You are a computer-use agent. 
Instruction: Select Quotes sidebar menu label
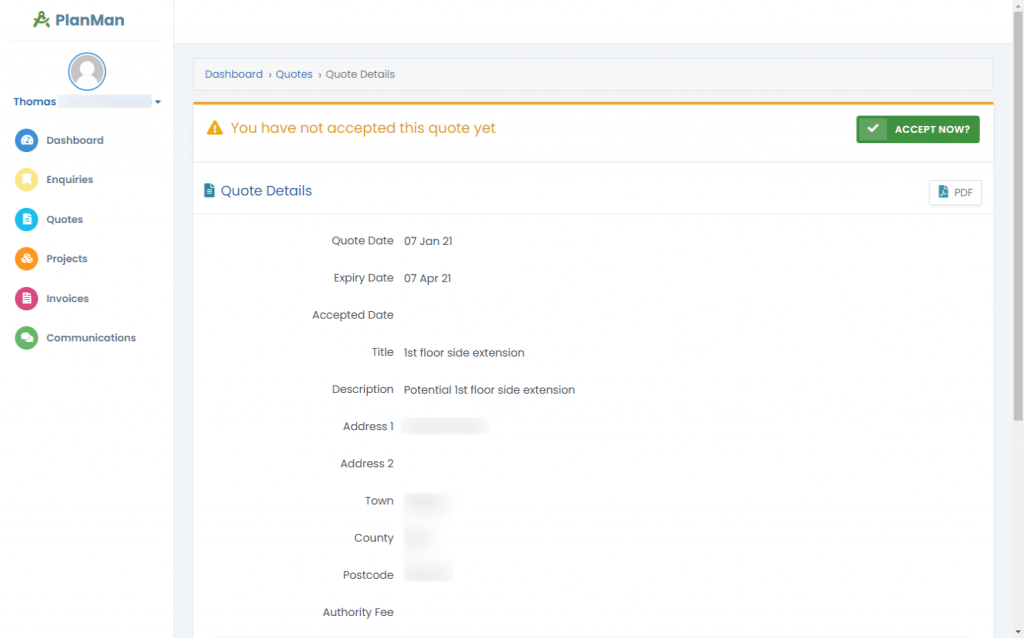[x=65, y=219]
